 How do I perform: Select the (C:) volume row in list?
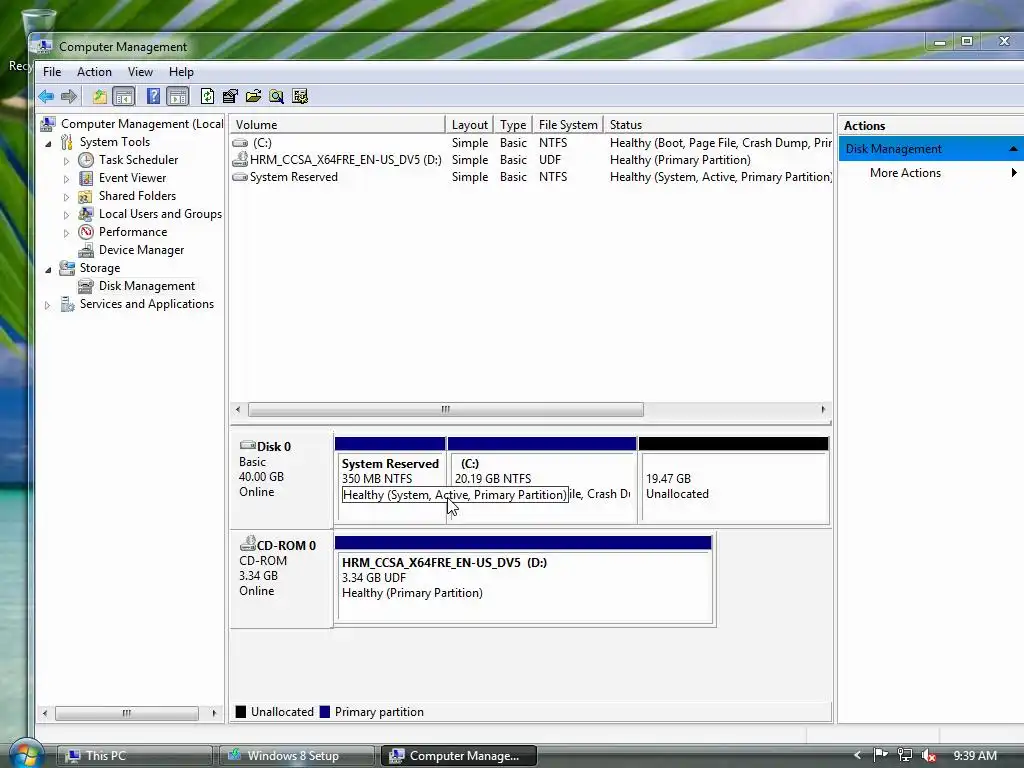[531, 143]
